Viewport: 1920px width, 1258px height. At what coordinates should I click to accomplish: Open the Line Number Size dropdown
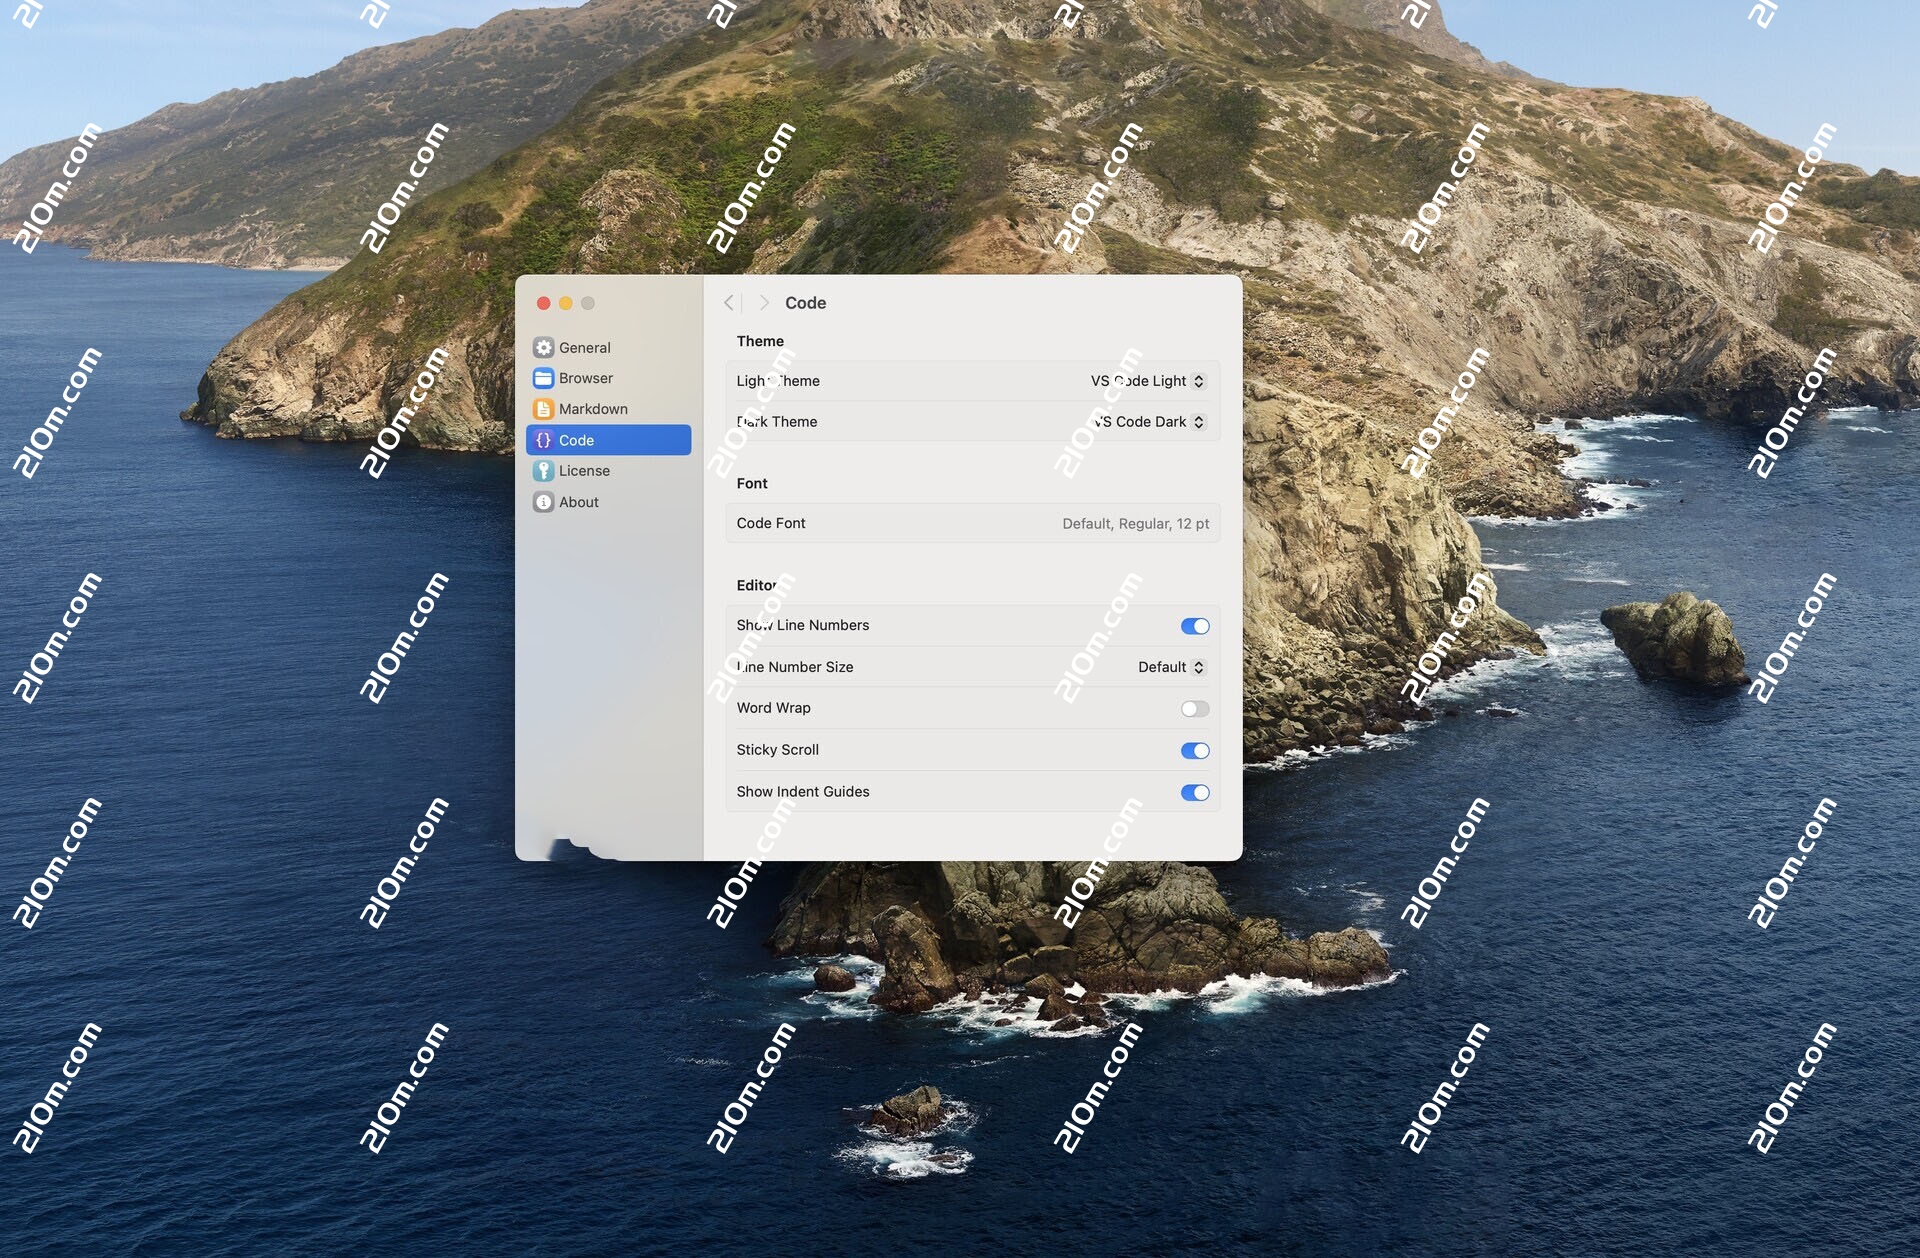1172,667
